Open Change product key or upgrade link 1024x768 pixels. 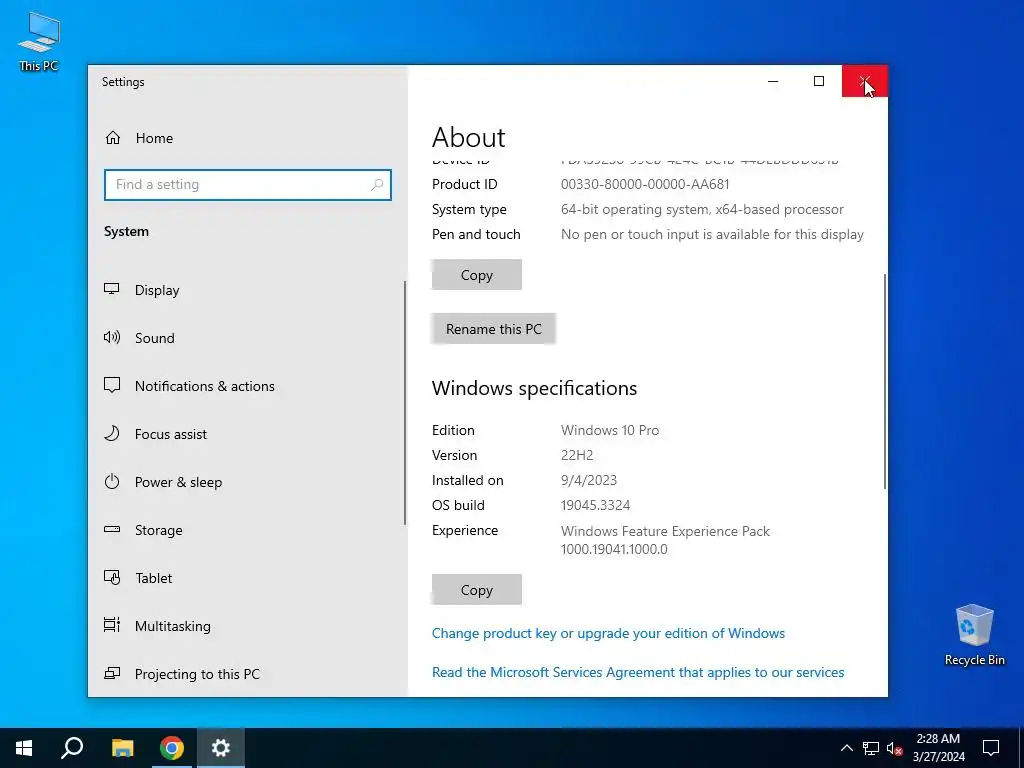[608, 633]
